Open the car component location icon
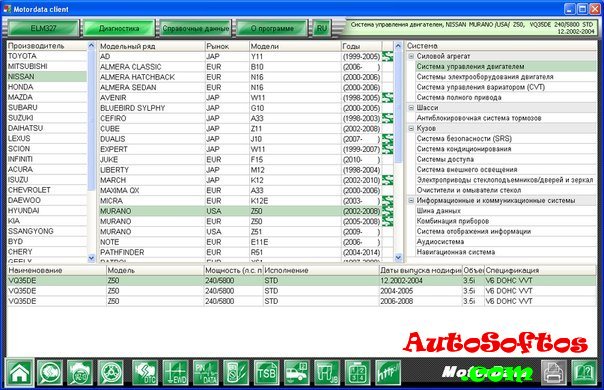 tap(297, 372)
